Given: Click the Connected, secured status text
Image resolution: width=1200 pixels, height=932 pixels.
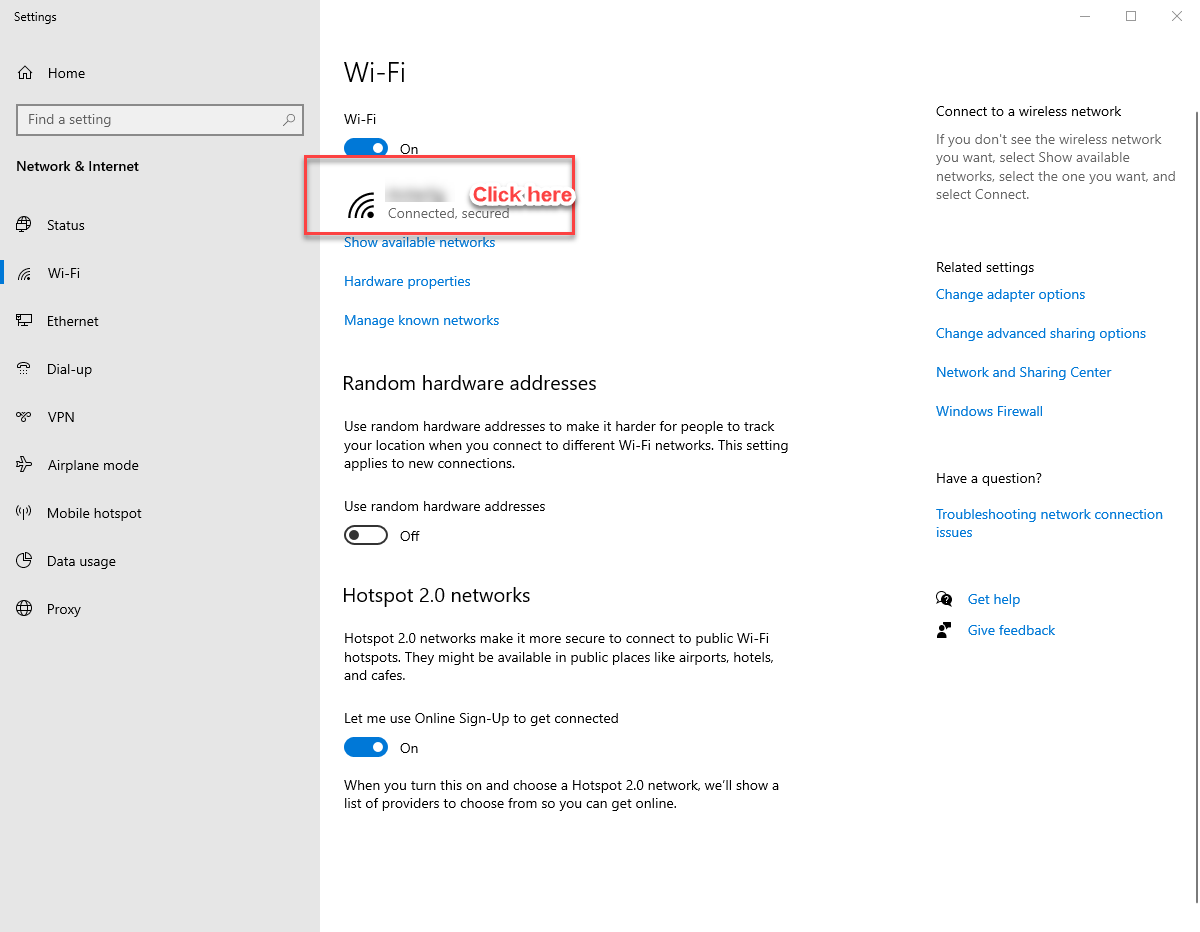Looking at the screenshot, I should tap(448, 213).
